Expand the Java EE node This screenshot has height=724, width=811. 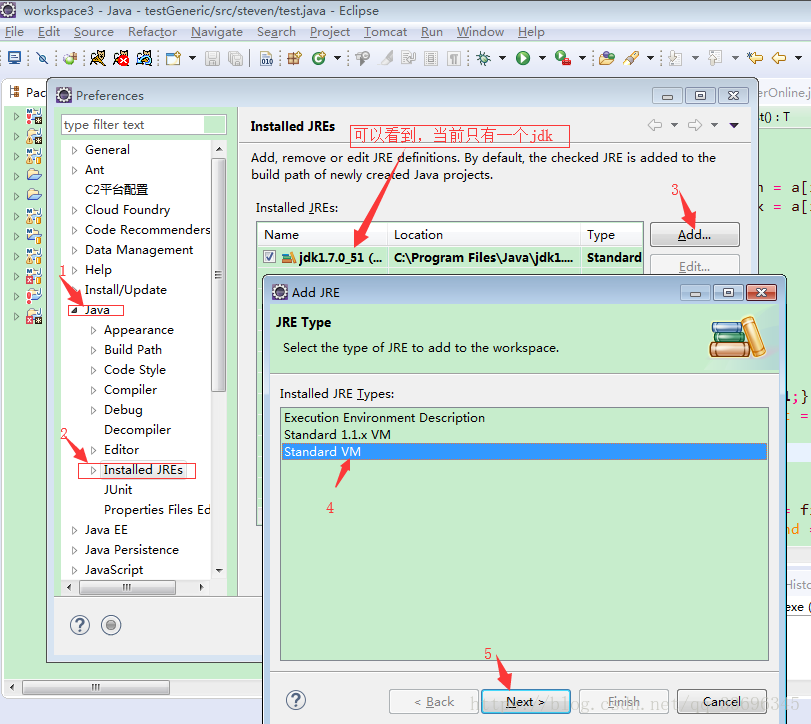coord(74,530)
